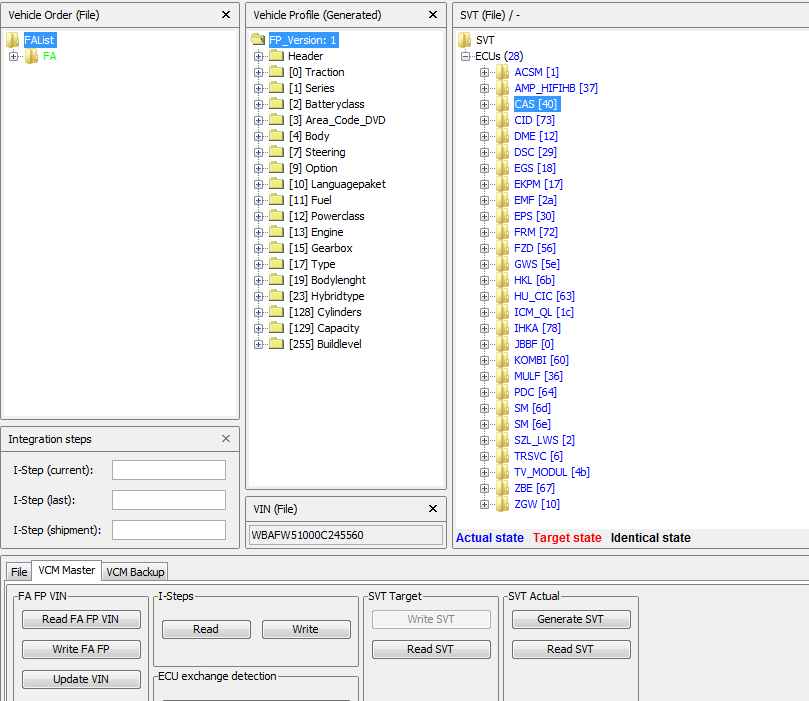
Task: Select the ICM_QL [1c] tree item
Action: pos(544,312)
